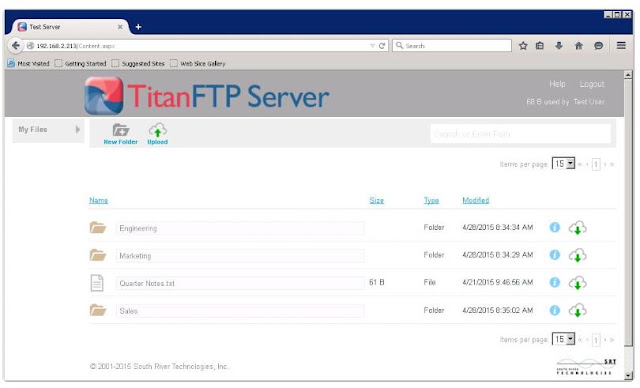Open address bar history dropdown arrow

click(372, 46)
